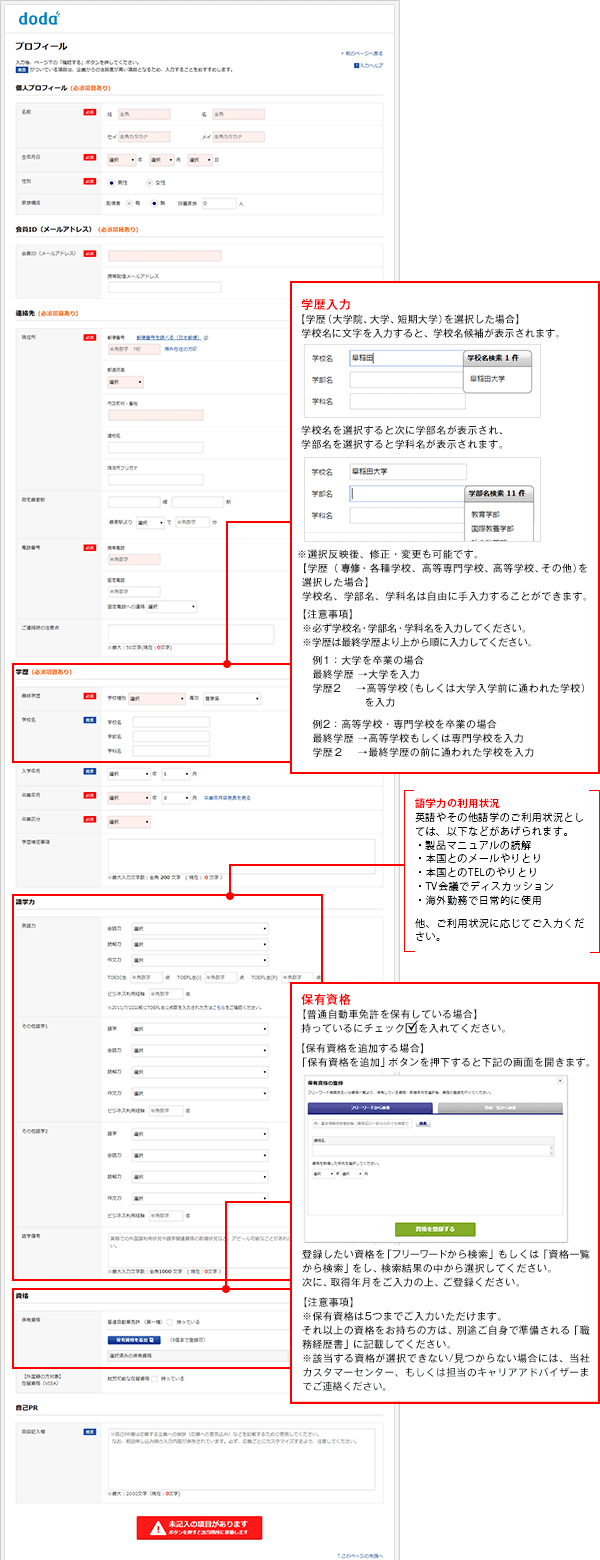Viewport: 600px width, 1560px height.
Task: Click the 名 first name field
Action: (x=238, y=114)
